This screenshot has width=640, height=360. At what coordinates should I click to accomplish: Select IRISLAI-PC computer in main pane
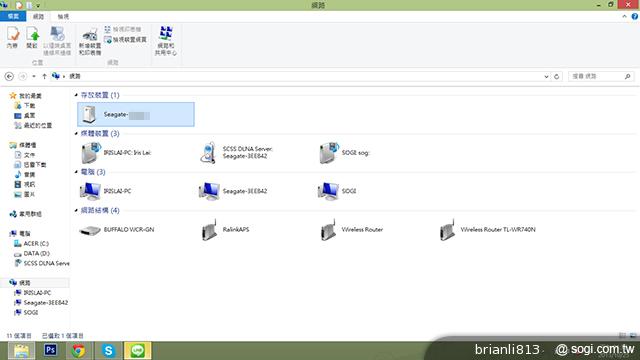(x=105, y=191)
